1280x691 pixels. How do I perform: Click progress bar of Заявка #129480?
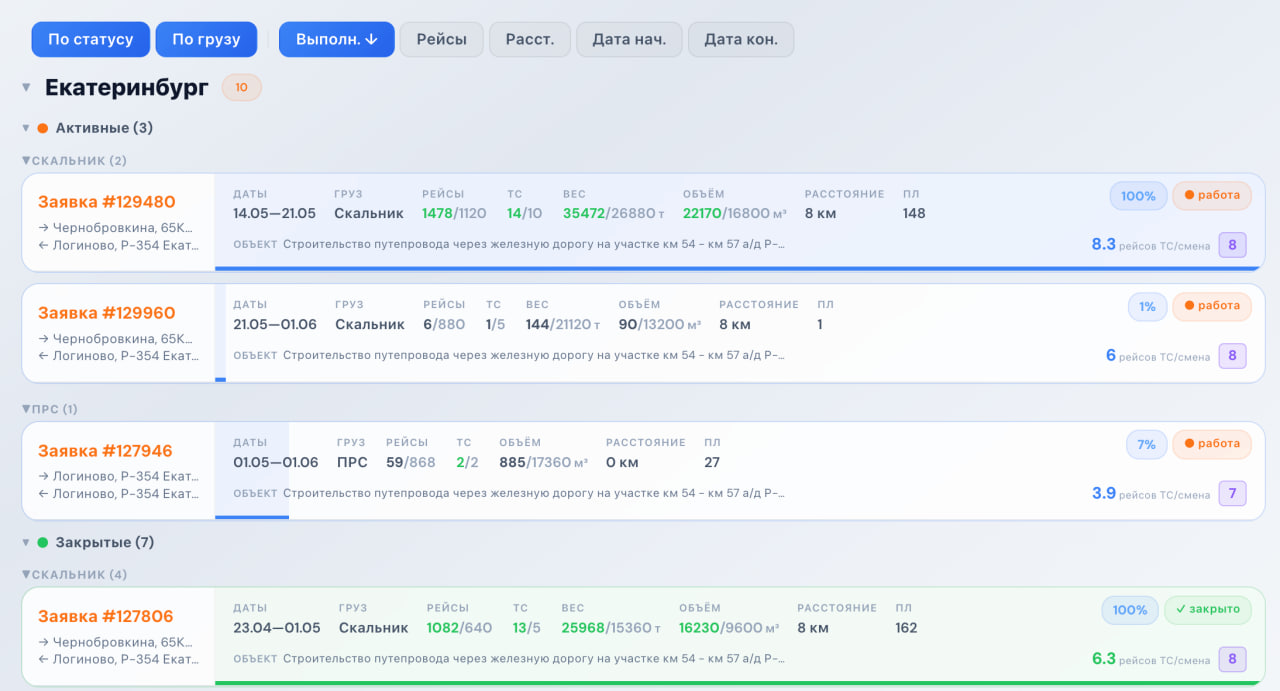click(x=740, y=268)
